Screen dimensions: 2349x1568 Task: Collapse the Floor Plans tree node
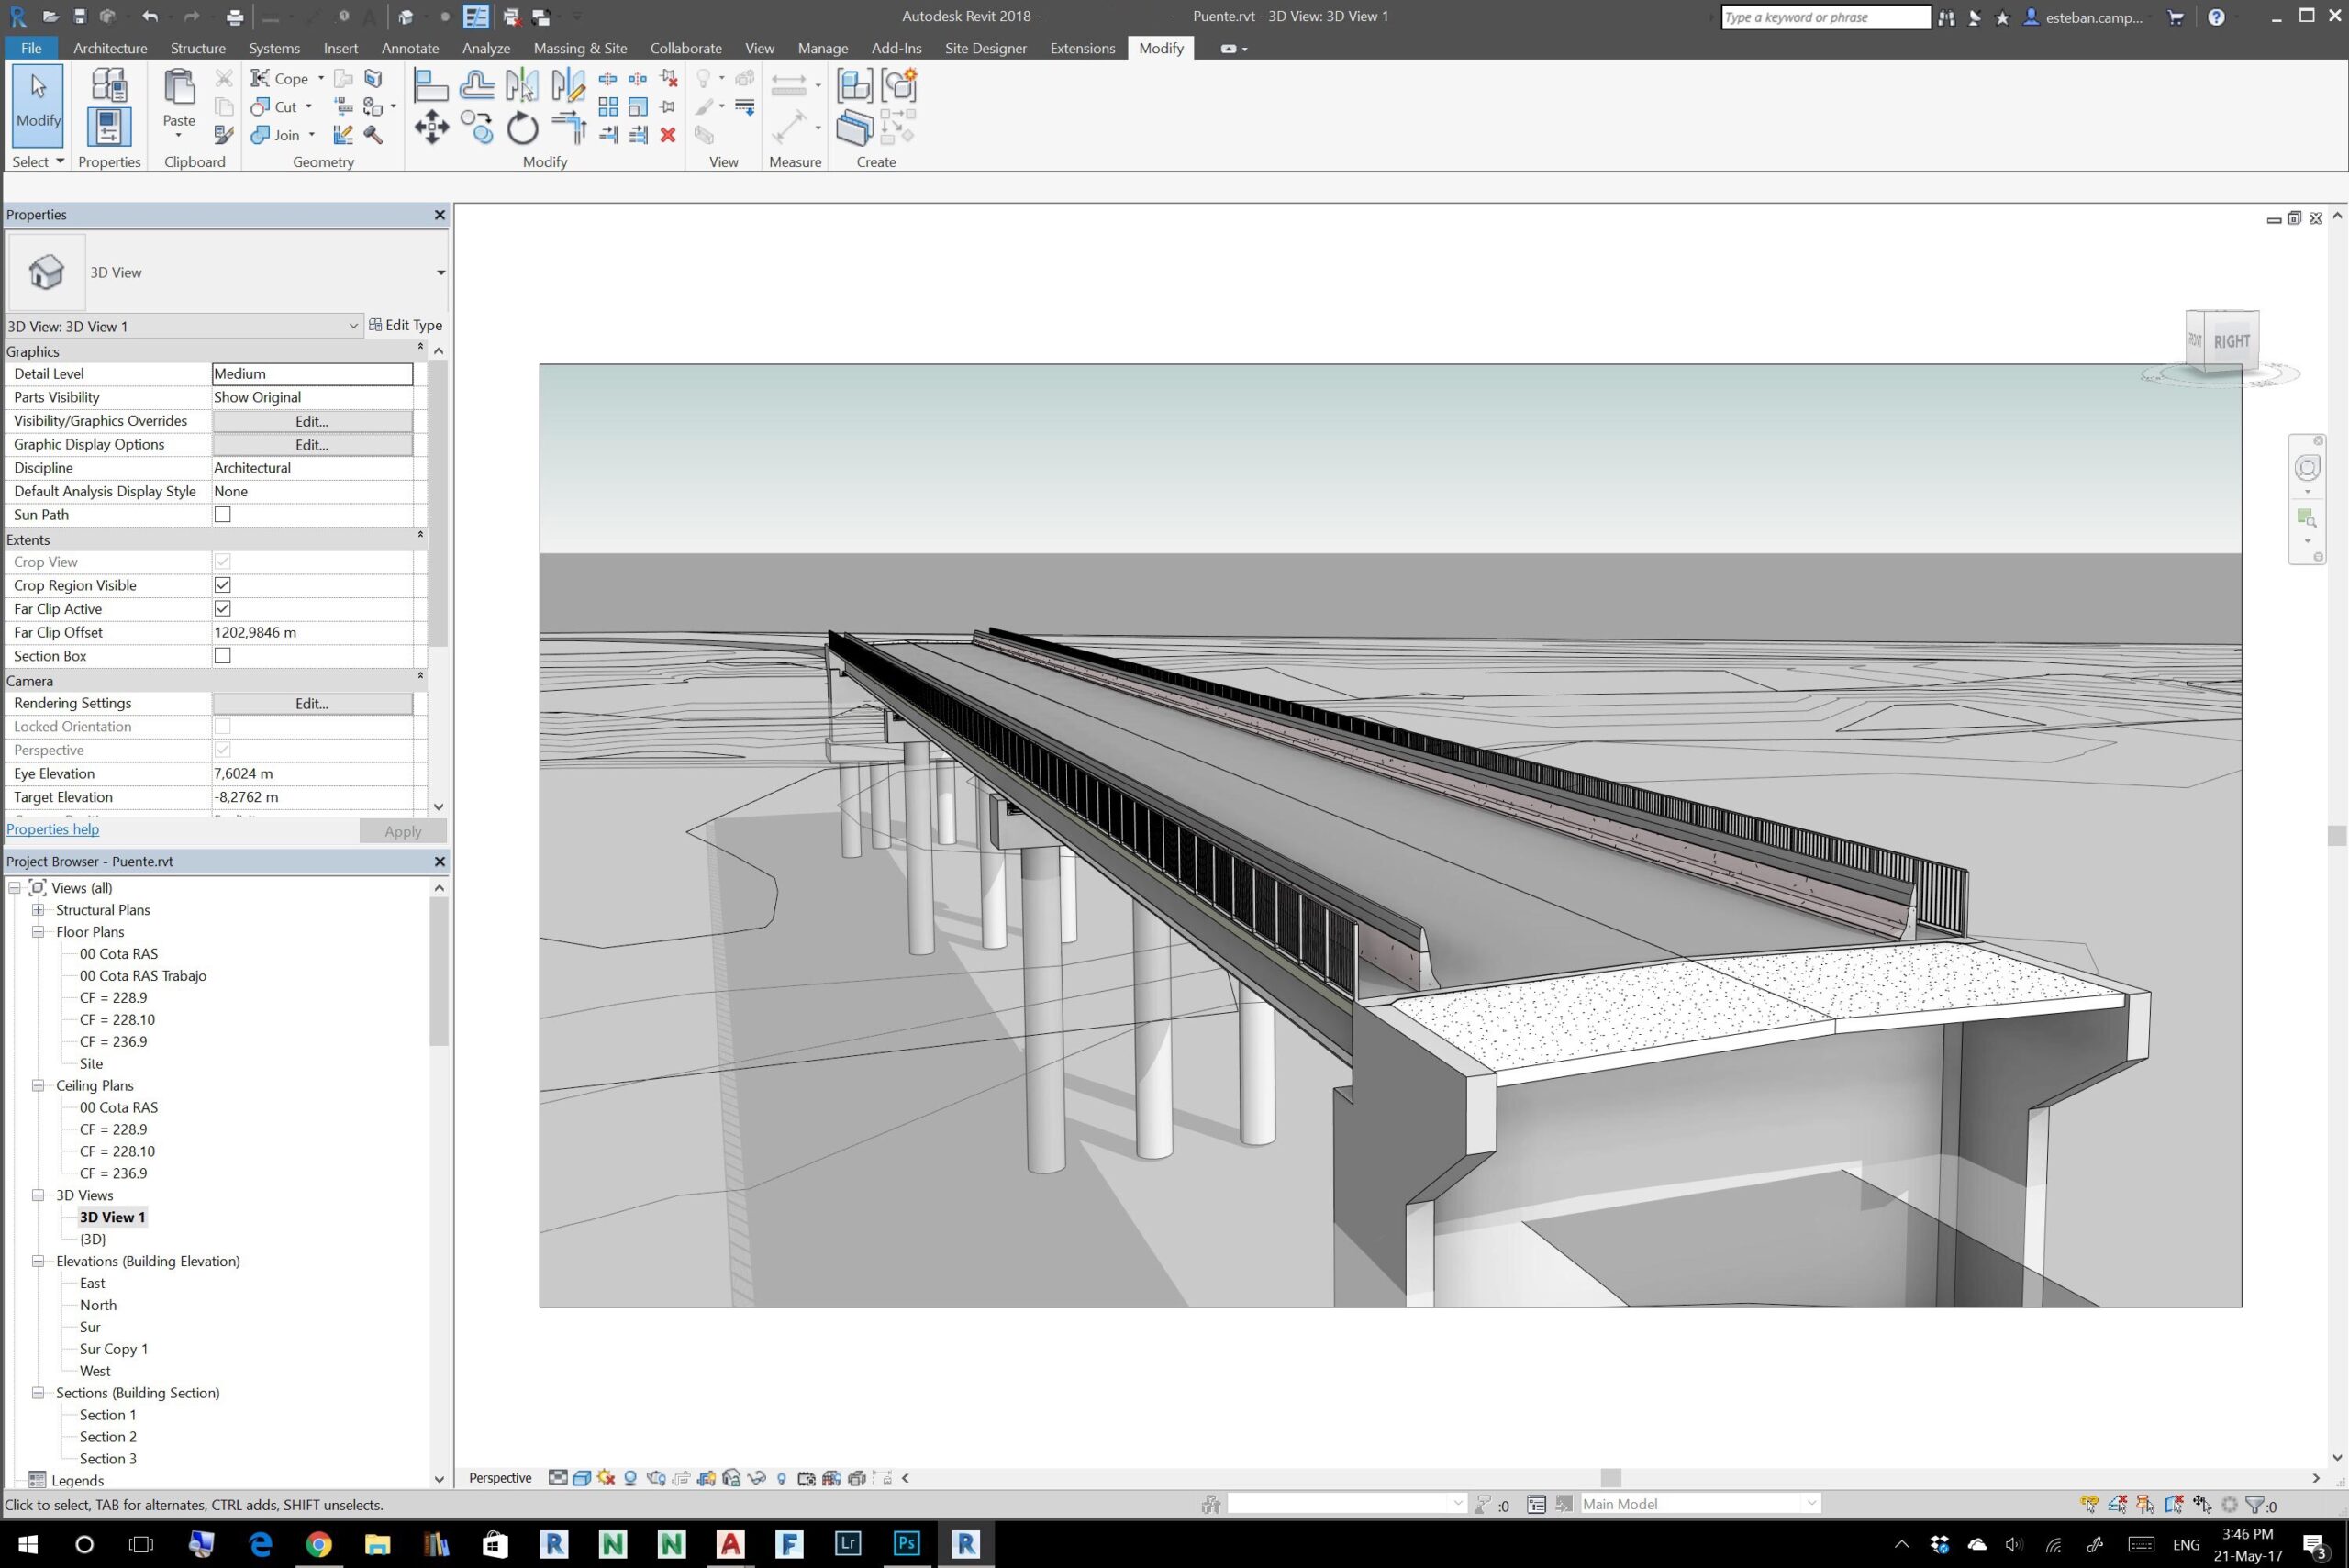pos(38,932)
